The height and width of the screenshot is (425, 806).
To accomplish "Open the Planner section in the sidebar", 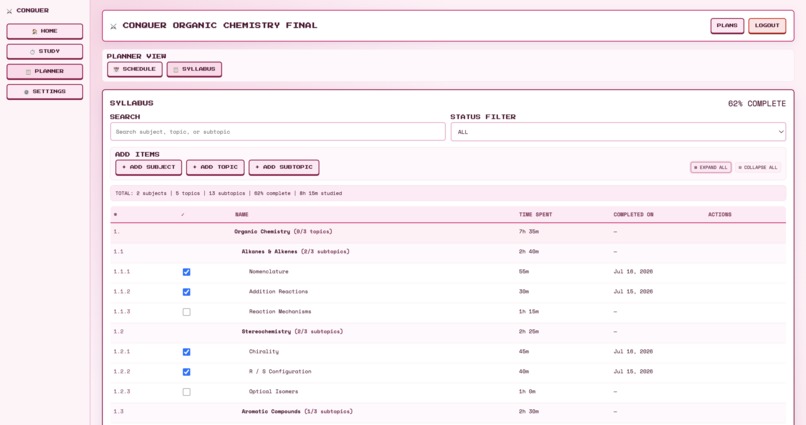I will tap(45, 71).
